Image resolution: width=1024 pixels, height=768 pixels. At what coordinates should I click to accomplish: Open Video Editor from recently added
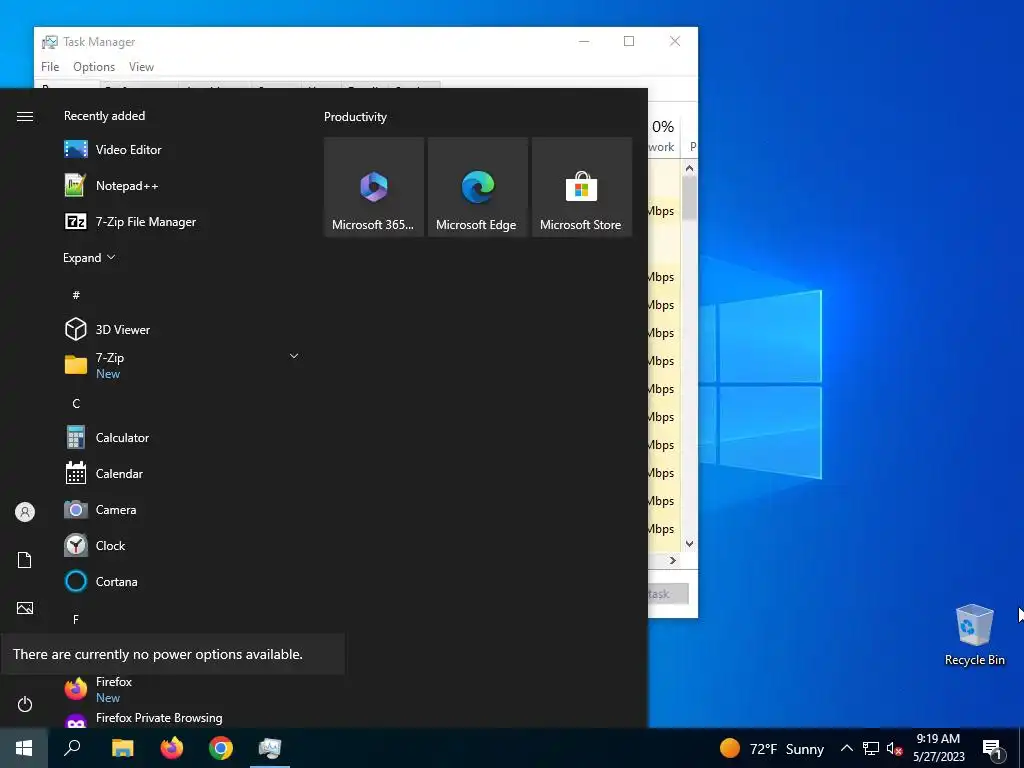(x=182, y=150)
